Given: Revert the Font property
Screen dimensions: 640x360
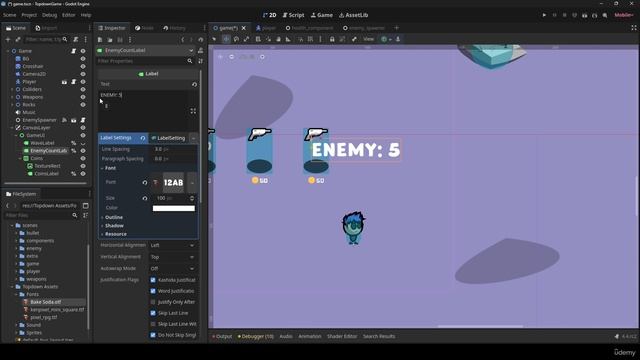Looking at the screenshot, I should [144, 182].
